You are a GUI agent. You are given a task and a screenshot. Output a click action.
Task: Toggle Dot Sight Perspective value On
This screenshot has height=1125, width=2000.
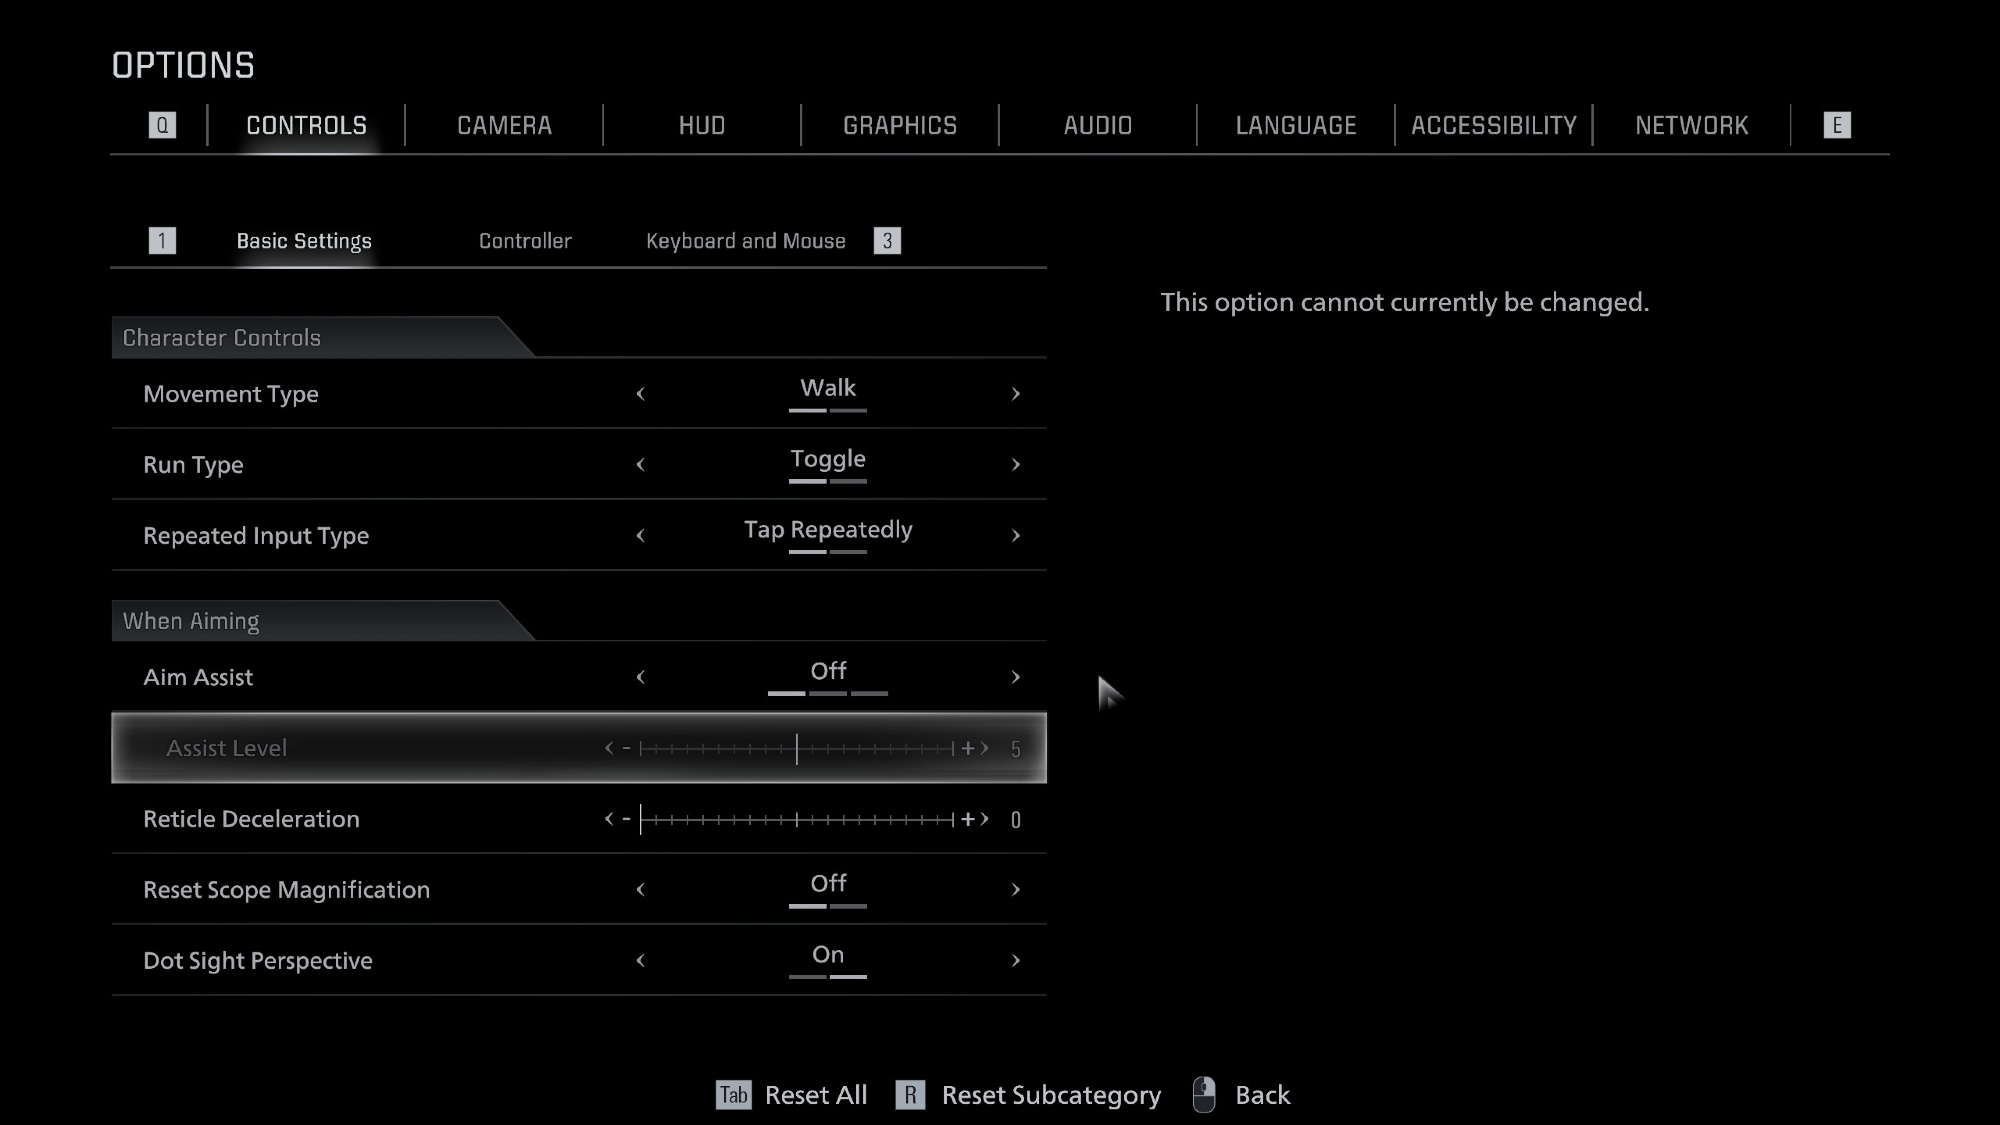[x=827, y=955]
